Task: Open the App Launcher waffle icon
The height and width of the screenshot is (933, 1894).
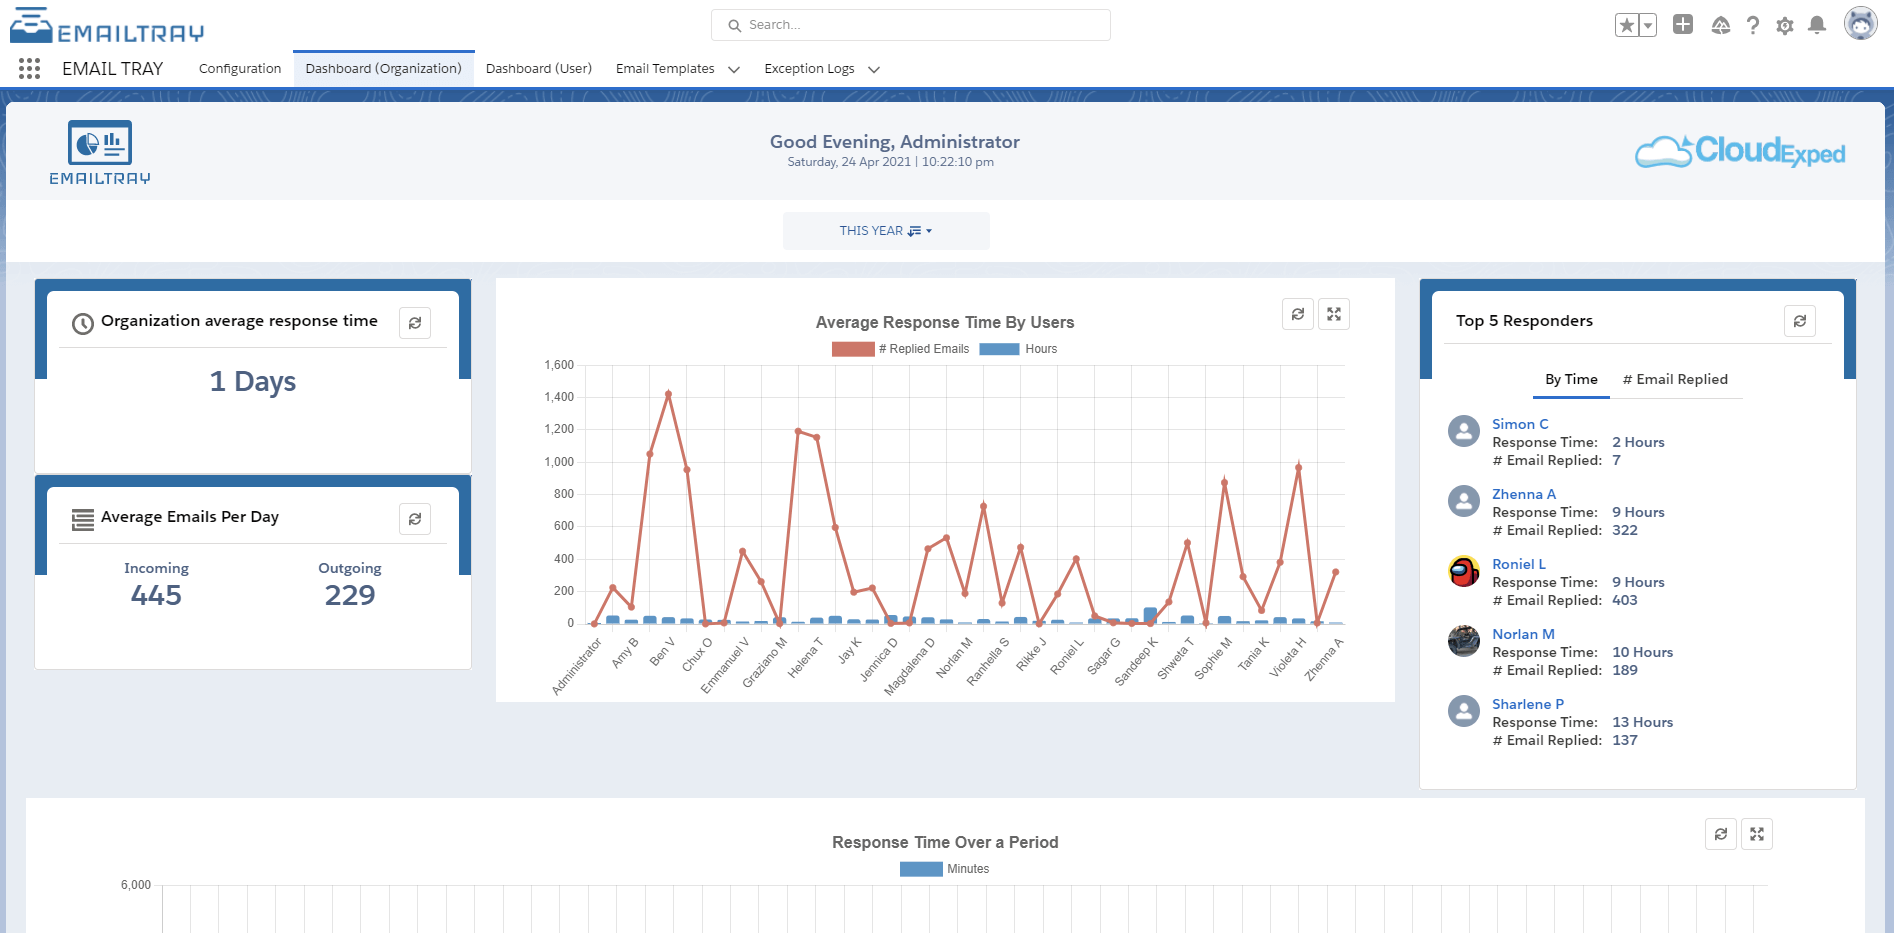Action: pyautogui.click(x=28, y=68)
